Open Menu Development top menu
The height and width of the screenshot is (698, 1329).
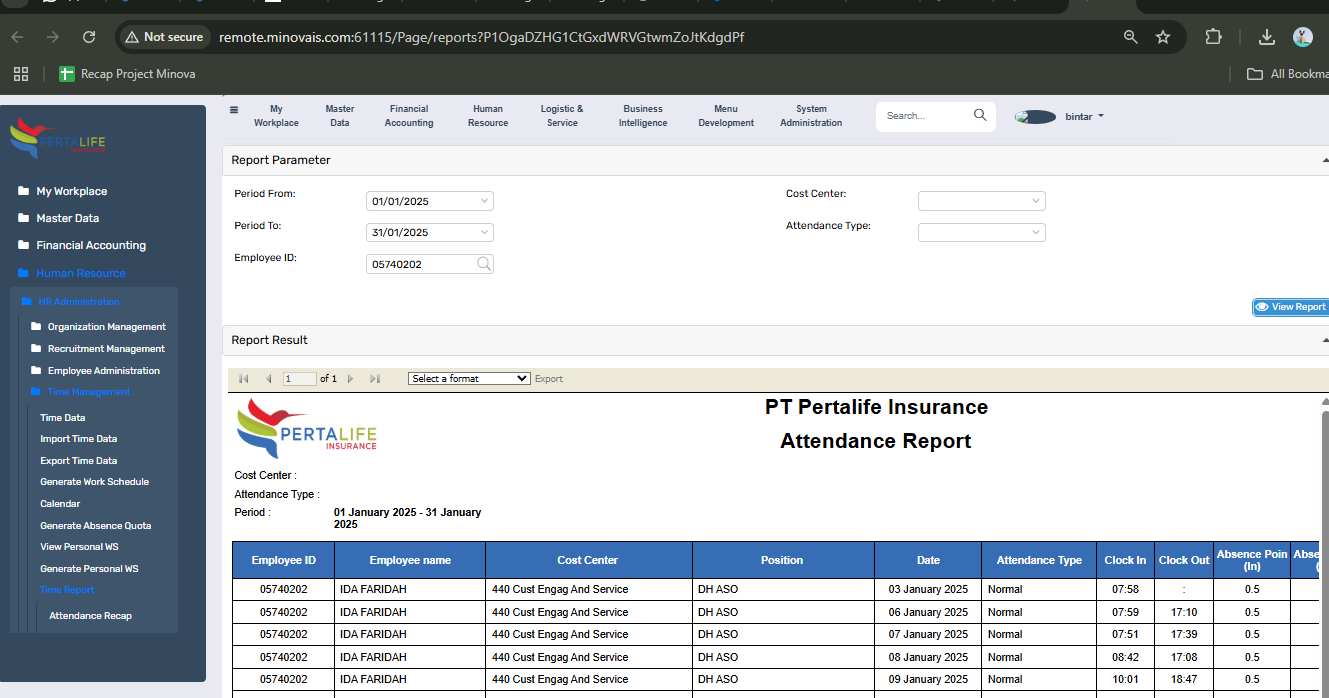tap(726, 116)
